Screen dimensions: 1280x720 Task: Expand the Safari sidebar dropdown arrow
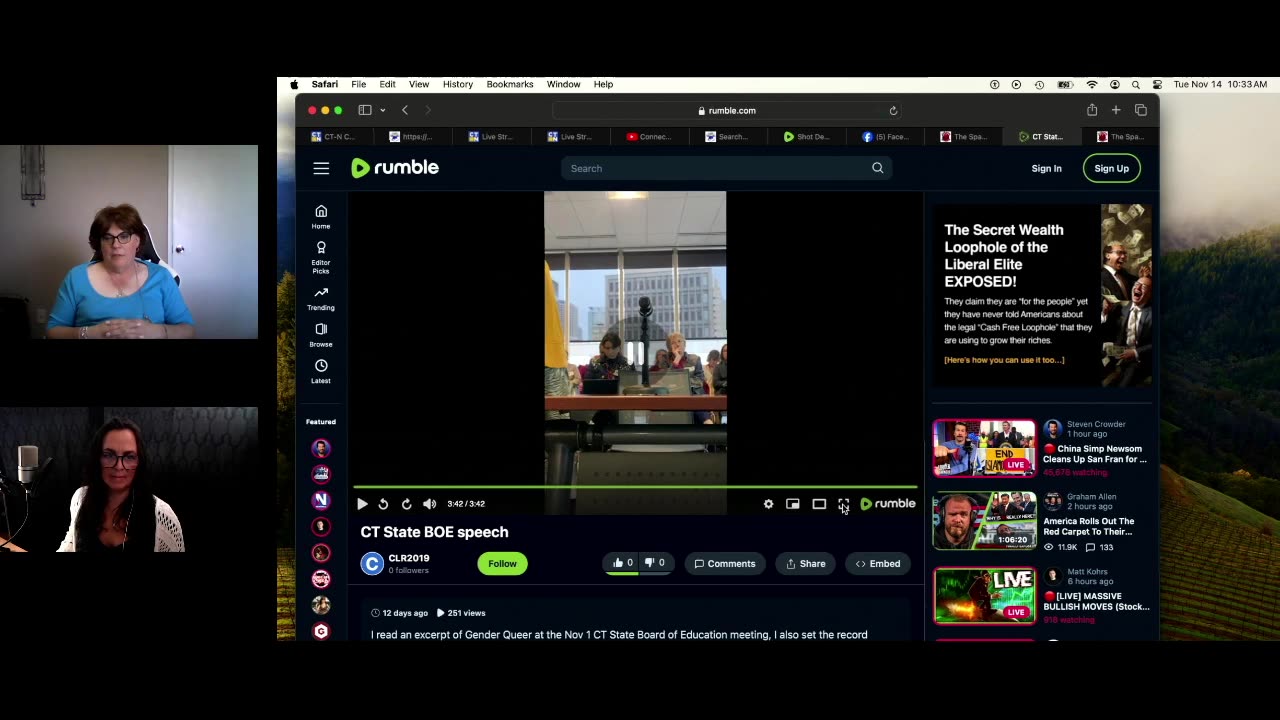[382, 110]
